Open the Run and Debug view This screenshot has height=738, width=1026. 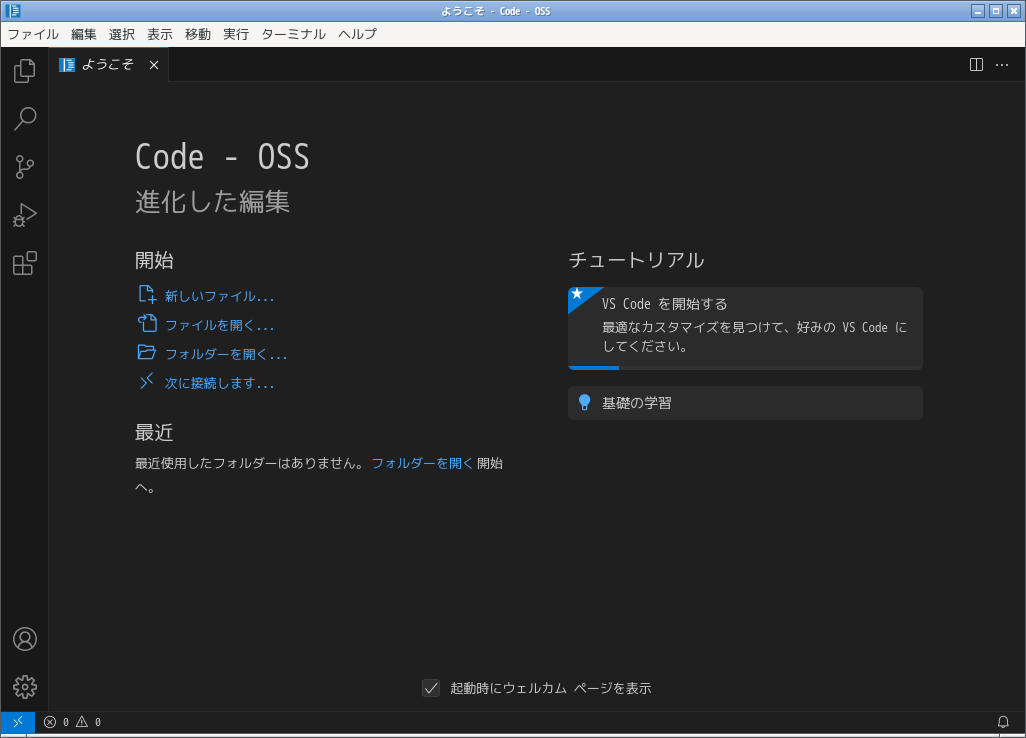(x=24, y=215)
